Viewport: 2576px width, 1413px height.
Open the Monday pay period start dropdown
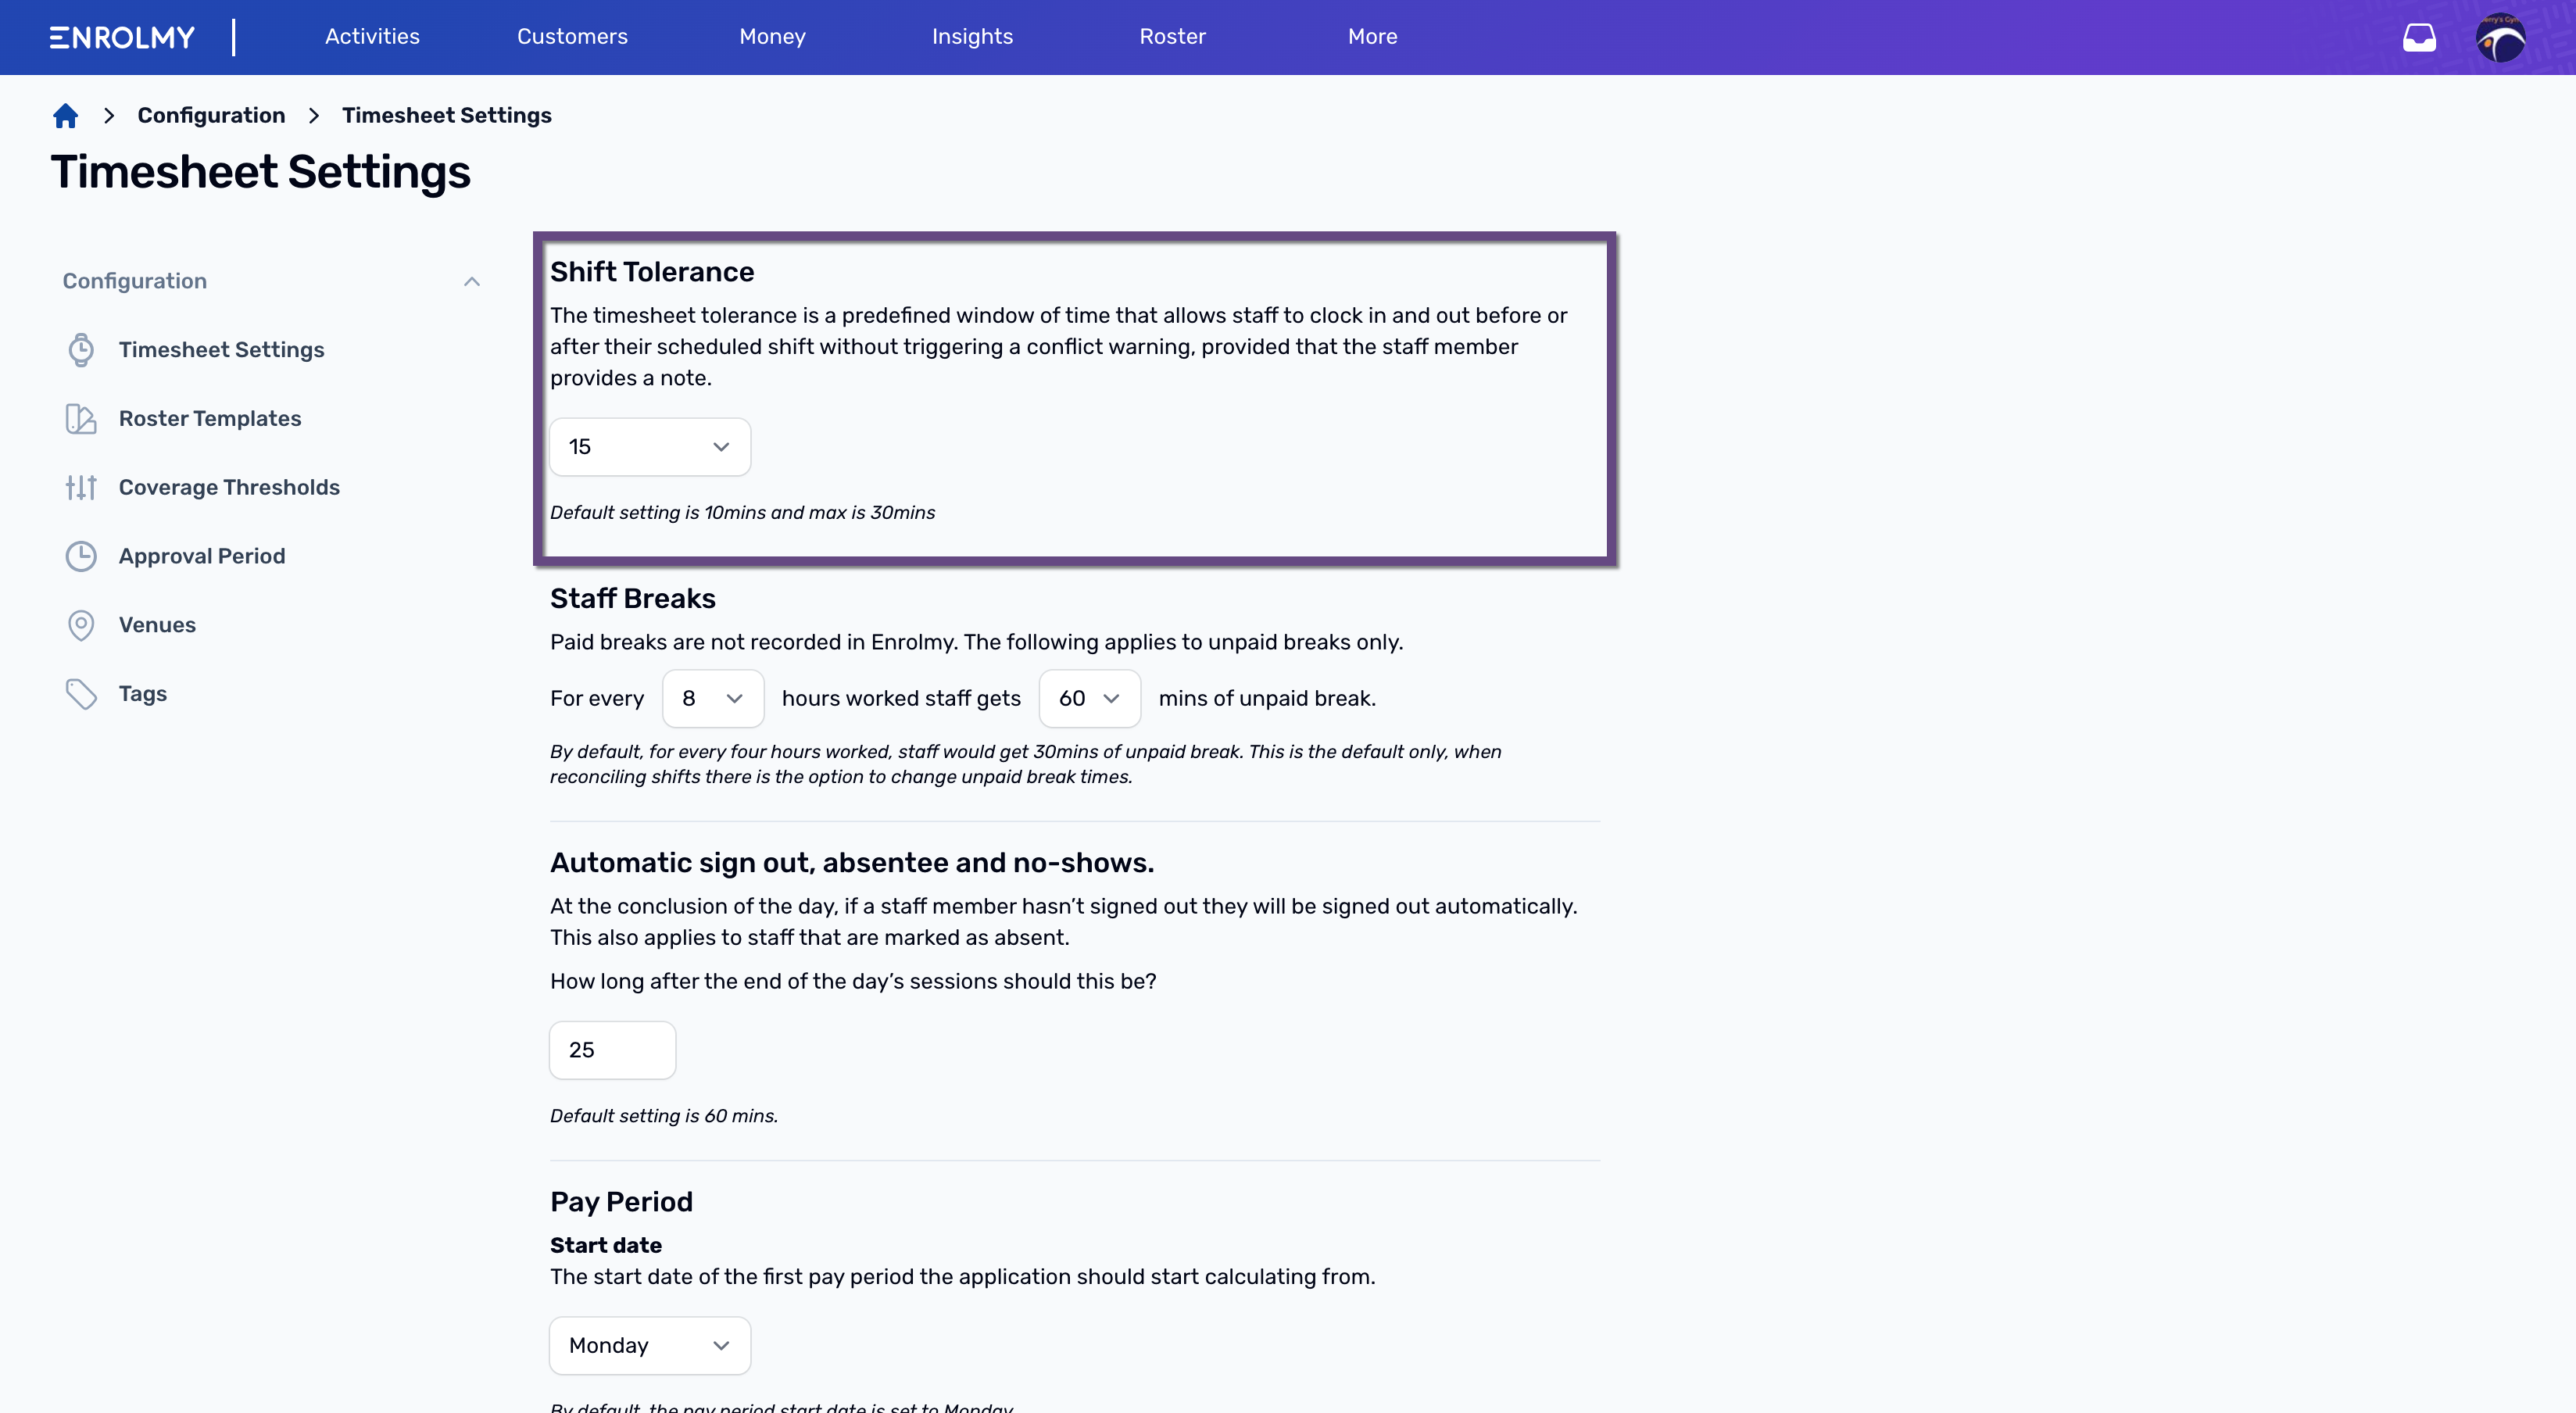click(650, 1346)
